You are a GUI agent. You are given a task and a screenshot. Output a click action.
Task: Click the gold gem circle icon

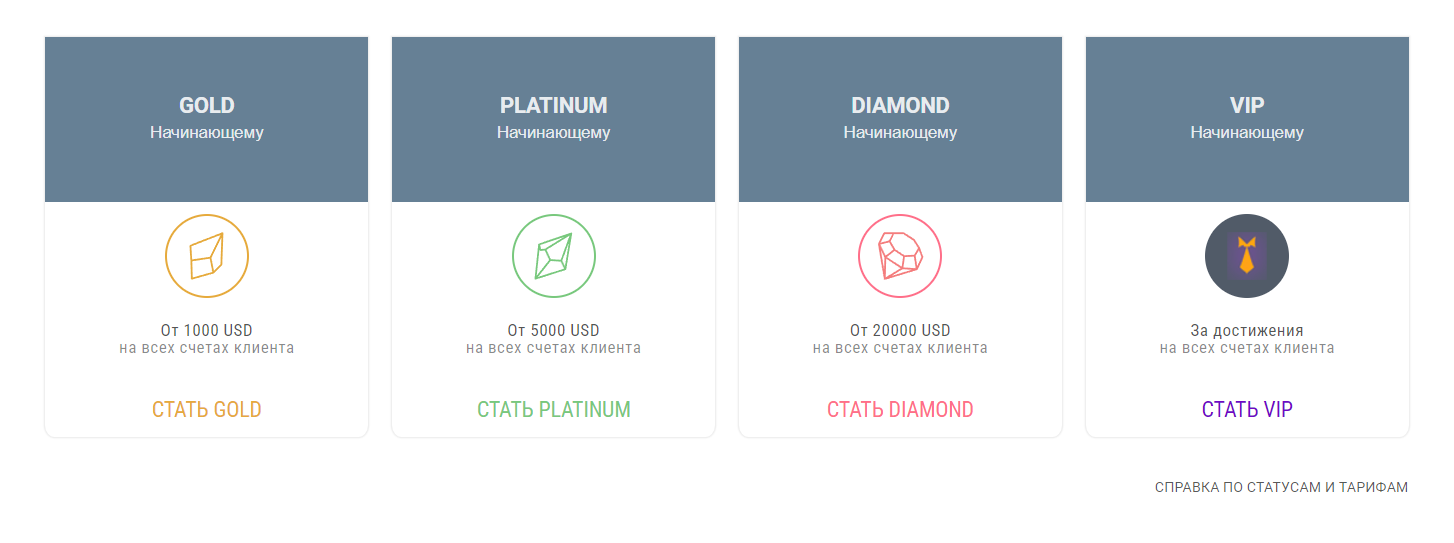coord(207,256)
